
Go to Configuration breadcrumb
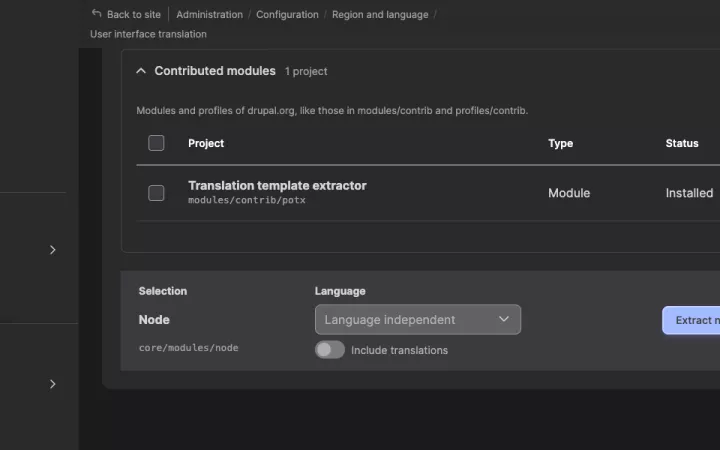click(287, 15)
